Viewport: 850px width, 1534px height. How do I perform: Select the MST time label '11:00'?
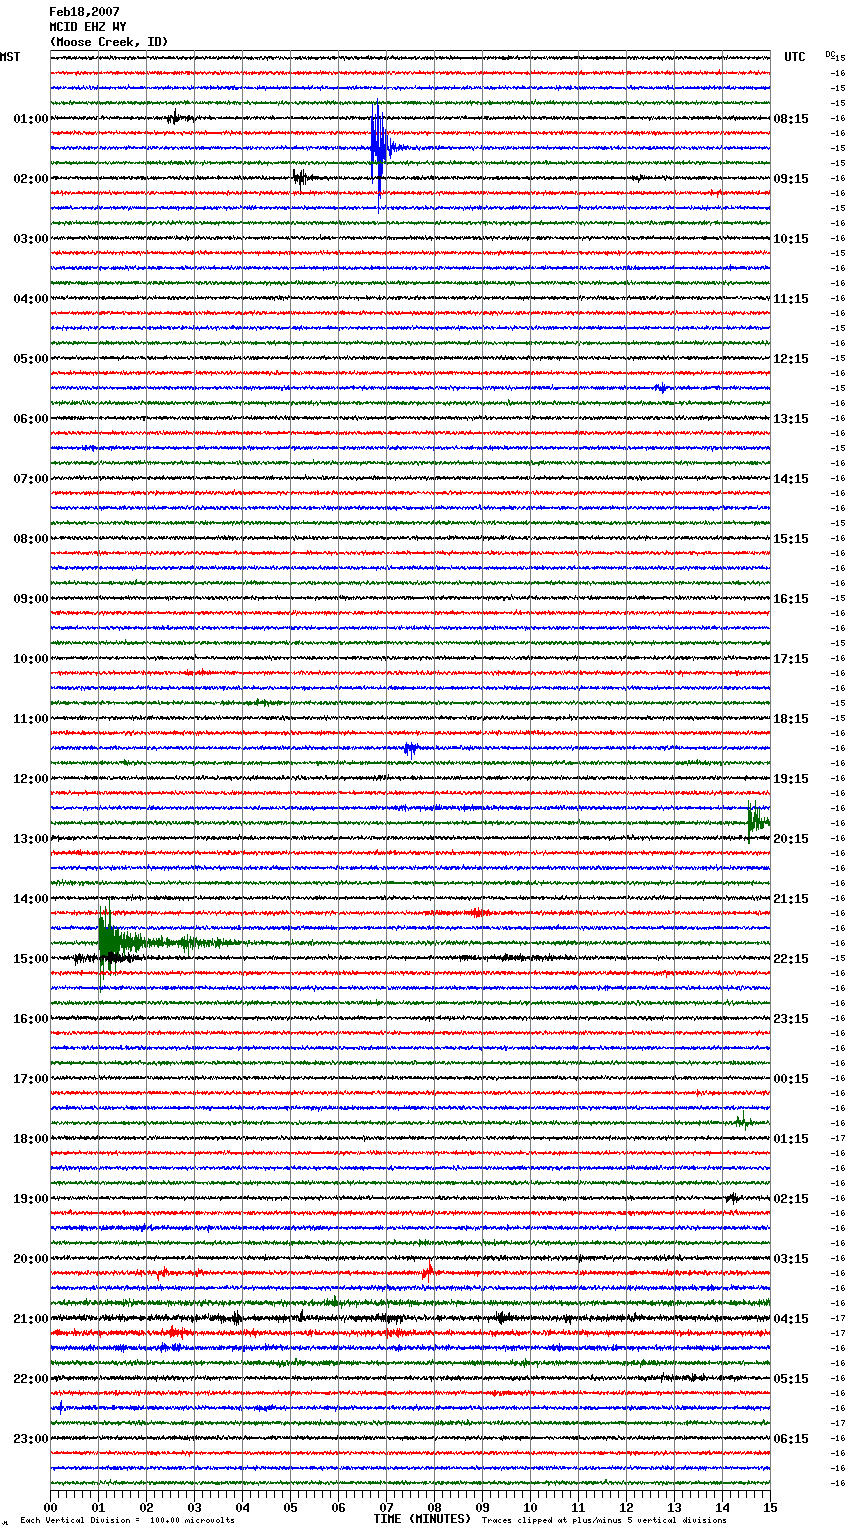[31, 719]
